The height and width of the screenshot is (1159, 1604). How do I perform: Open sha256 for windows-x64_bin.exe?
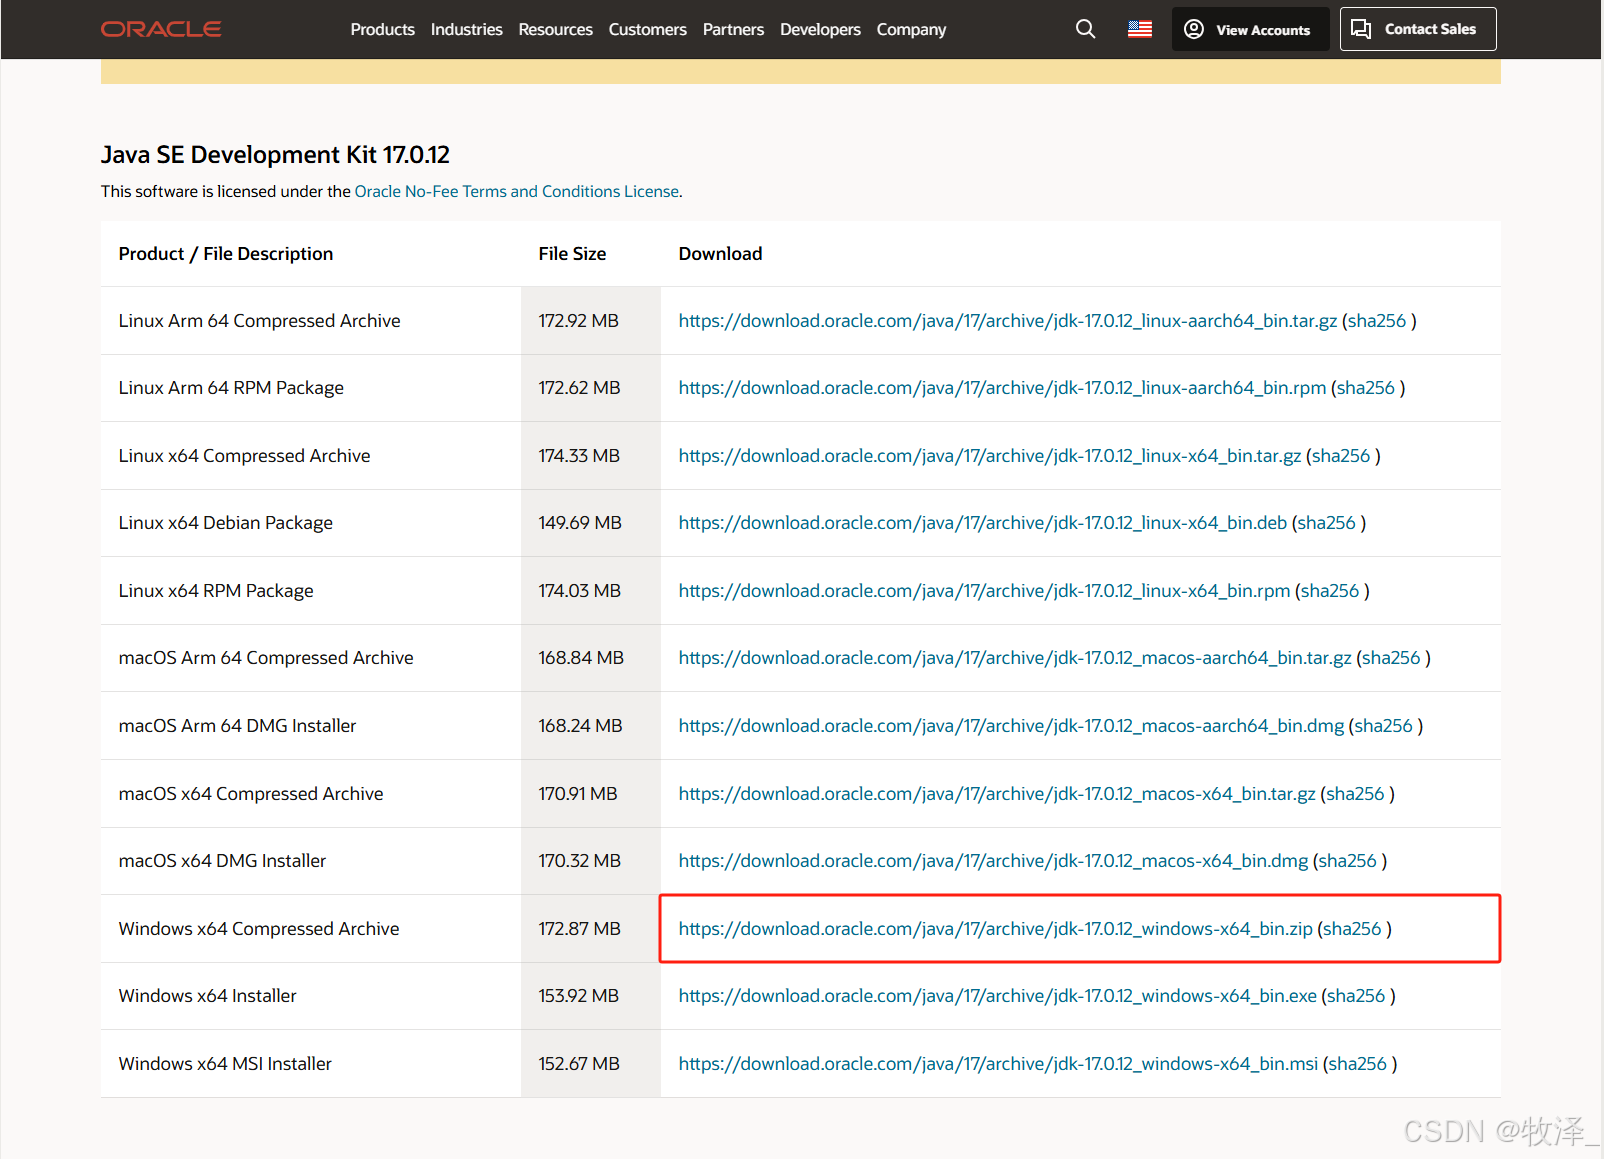point(1356,996)
